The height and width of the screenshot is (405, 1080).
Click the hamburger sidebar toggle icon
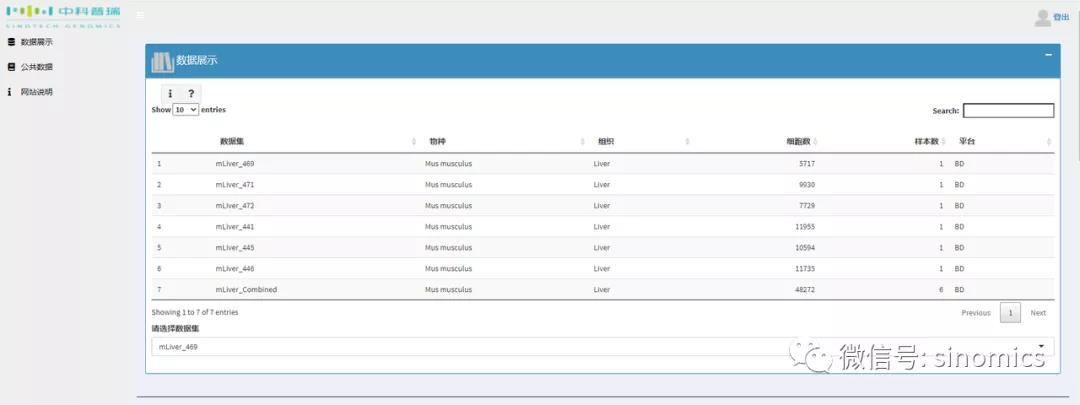140,15
